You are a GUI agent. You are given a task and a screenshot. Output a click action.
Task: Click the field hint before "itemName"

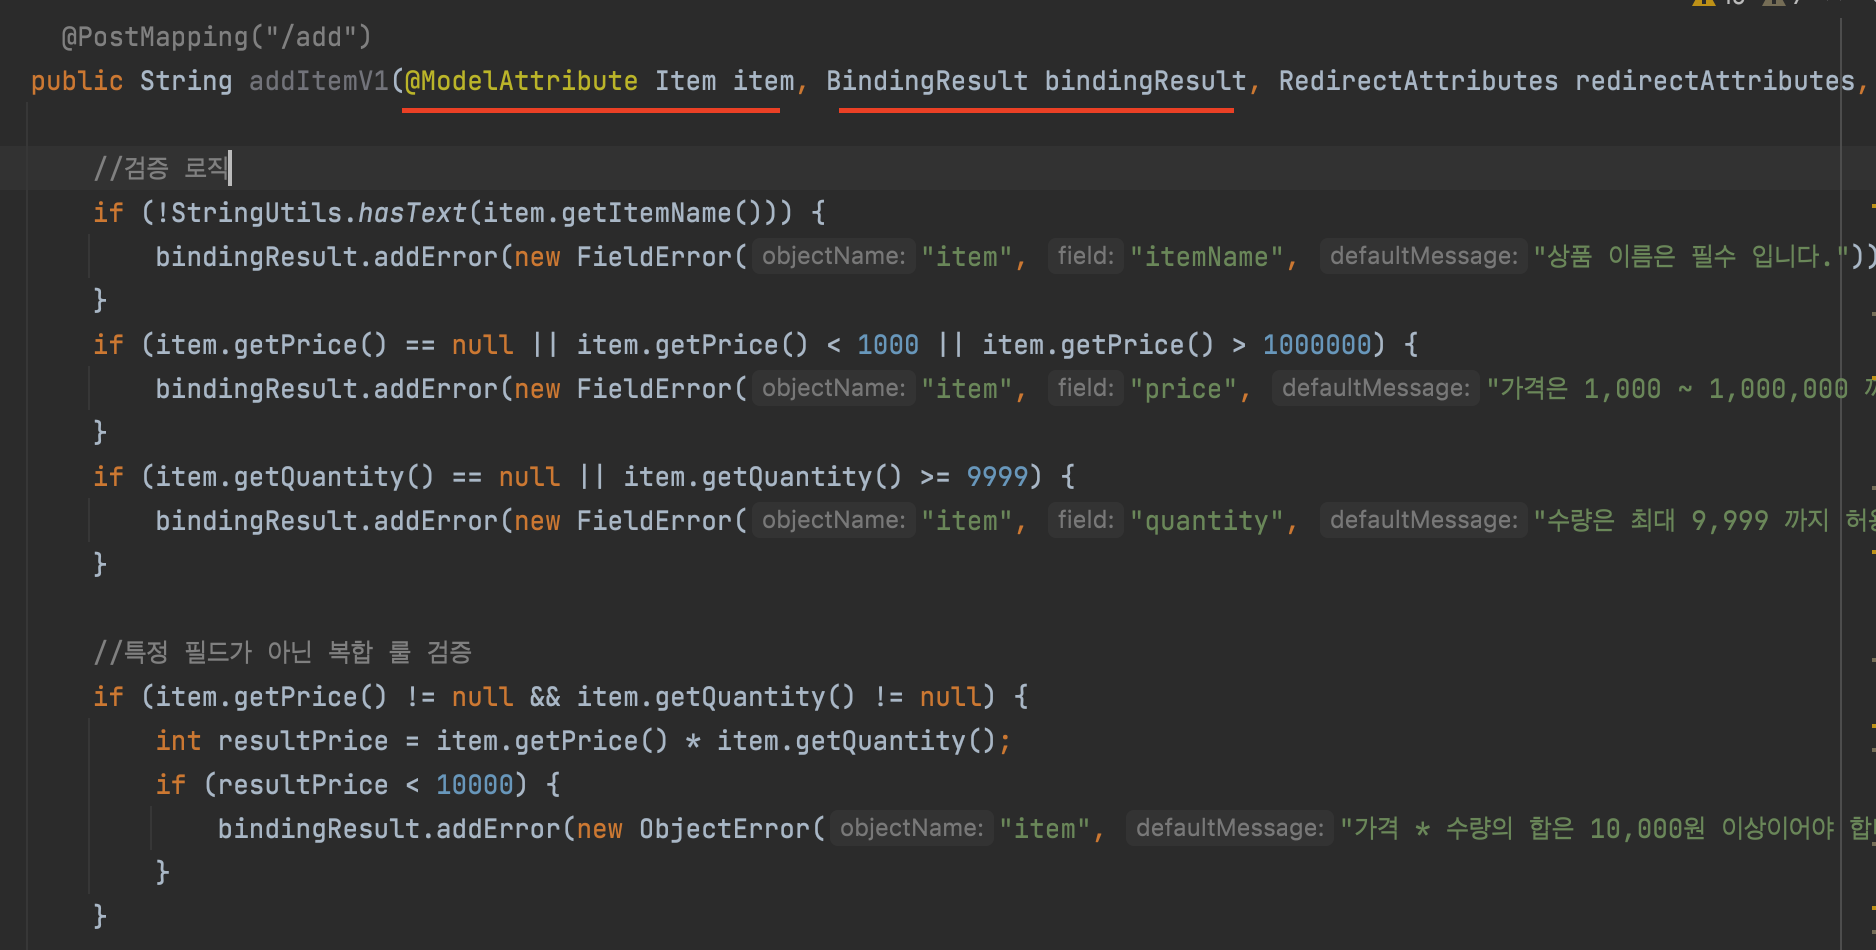tap(1085, 257)
